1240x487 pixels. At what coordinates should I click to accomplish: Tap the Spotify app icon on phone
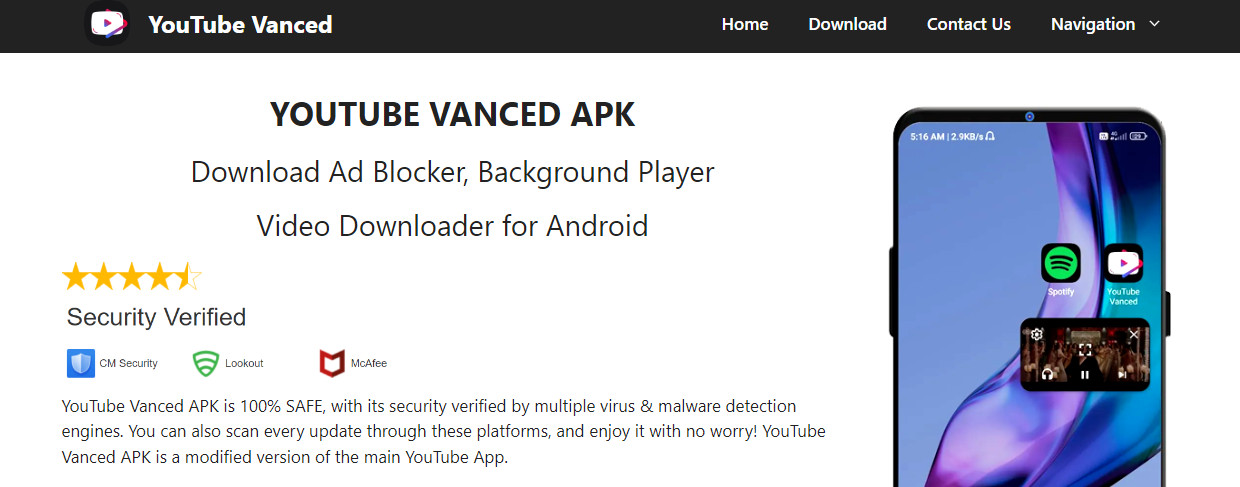(x=1060, y=263)
